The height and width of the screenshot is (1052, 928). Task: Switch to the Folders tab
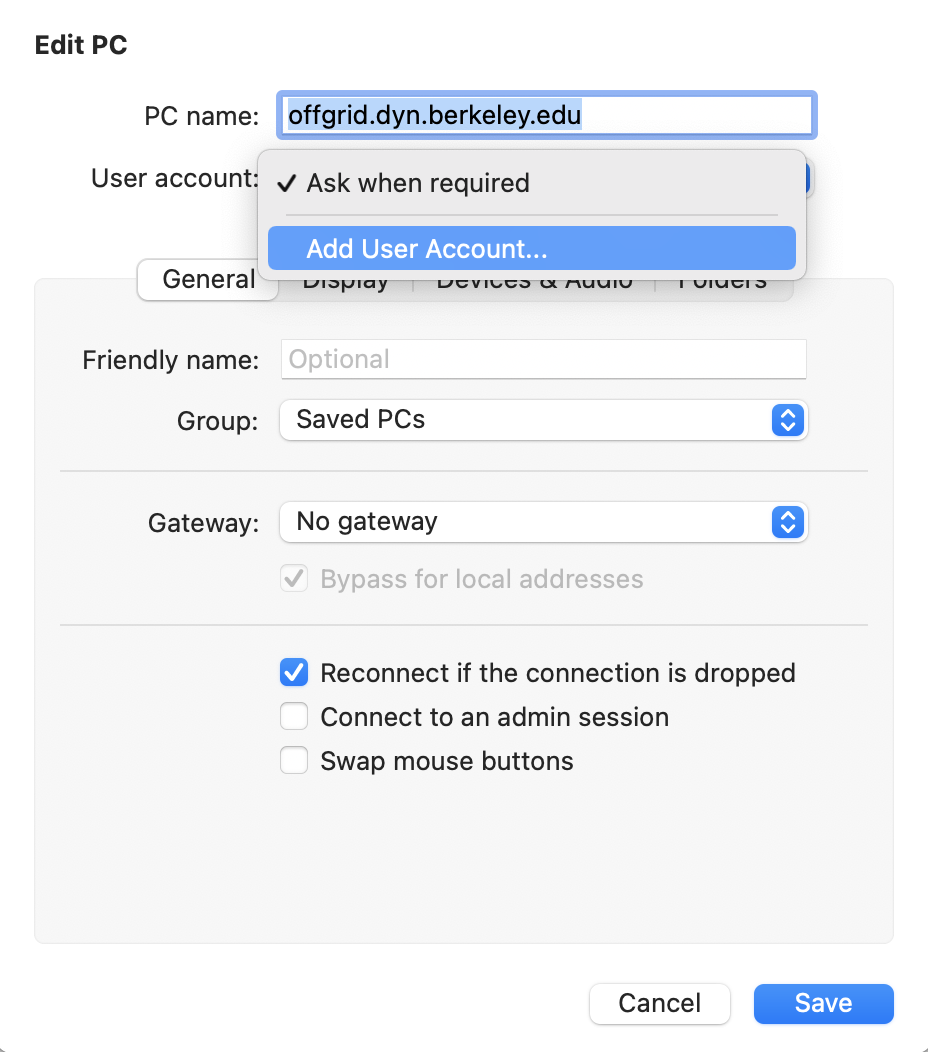pyautogui.click(x=723, y=286)
